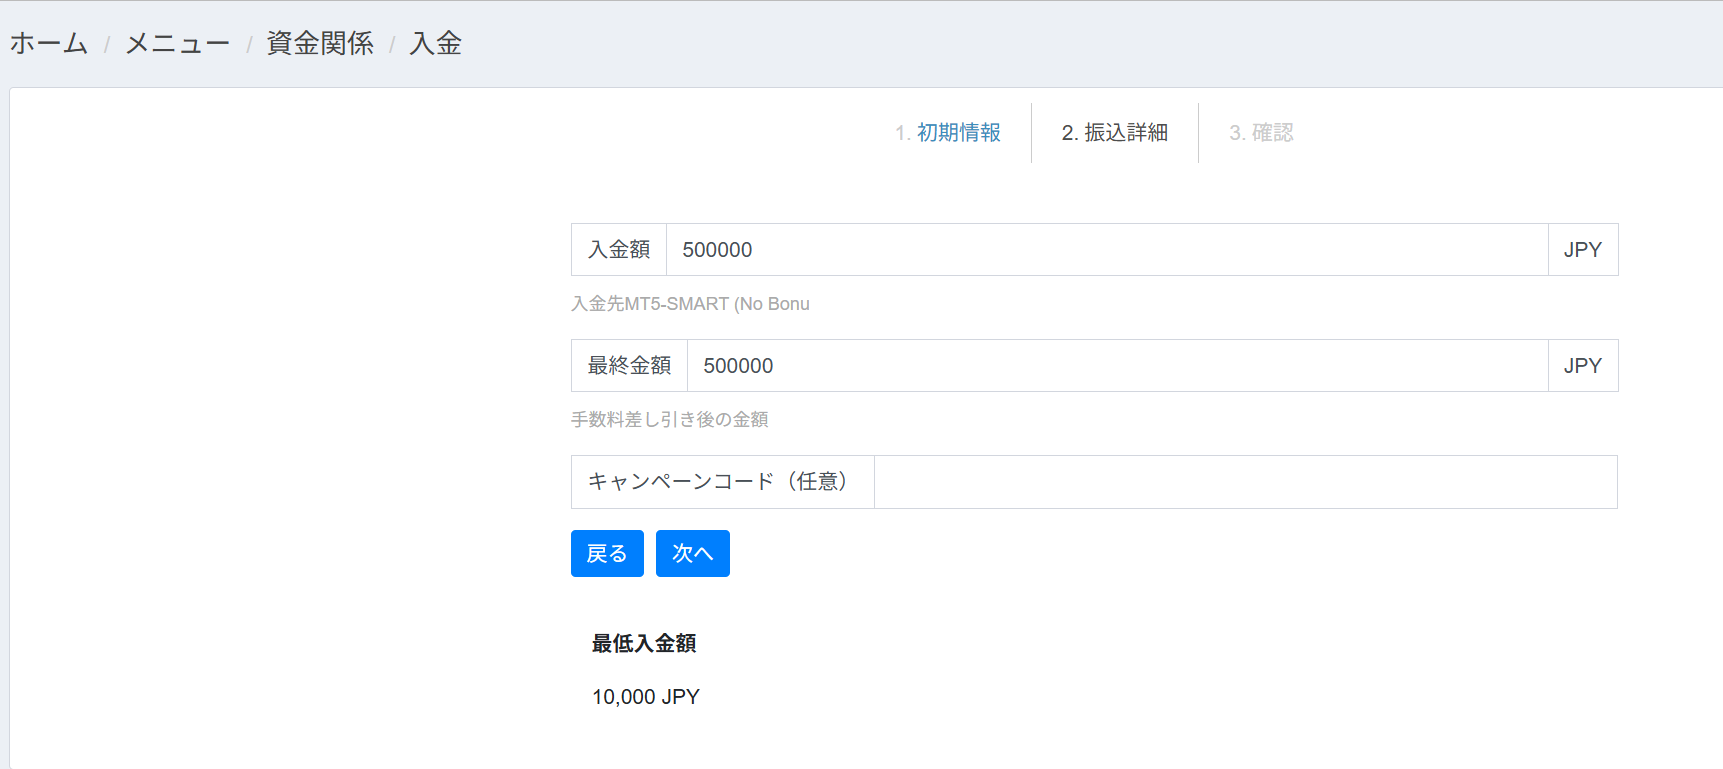Click the 最低入金額 heading
This screenshot has width=1723, height=769.
pyautogui.click(x=644, y=644)
